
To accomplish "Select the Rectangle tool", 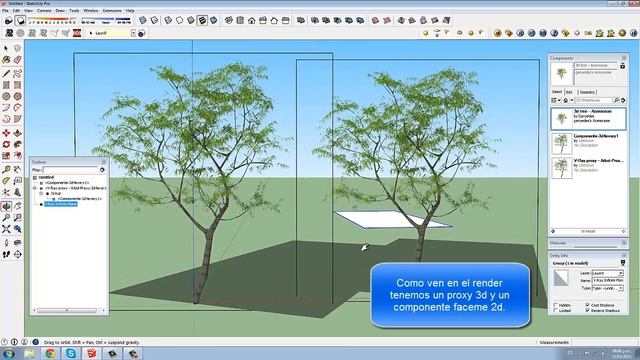I will coord(6,85).
